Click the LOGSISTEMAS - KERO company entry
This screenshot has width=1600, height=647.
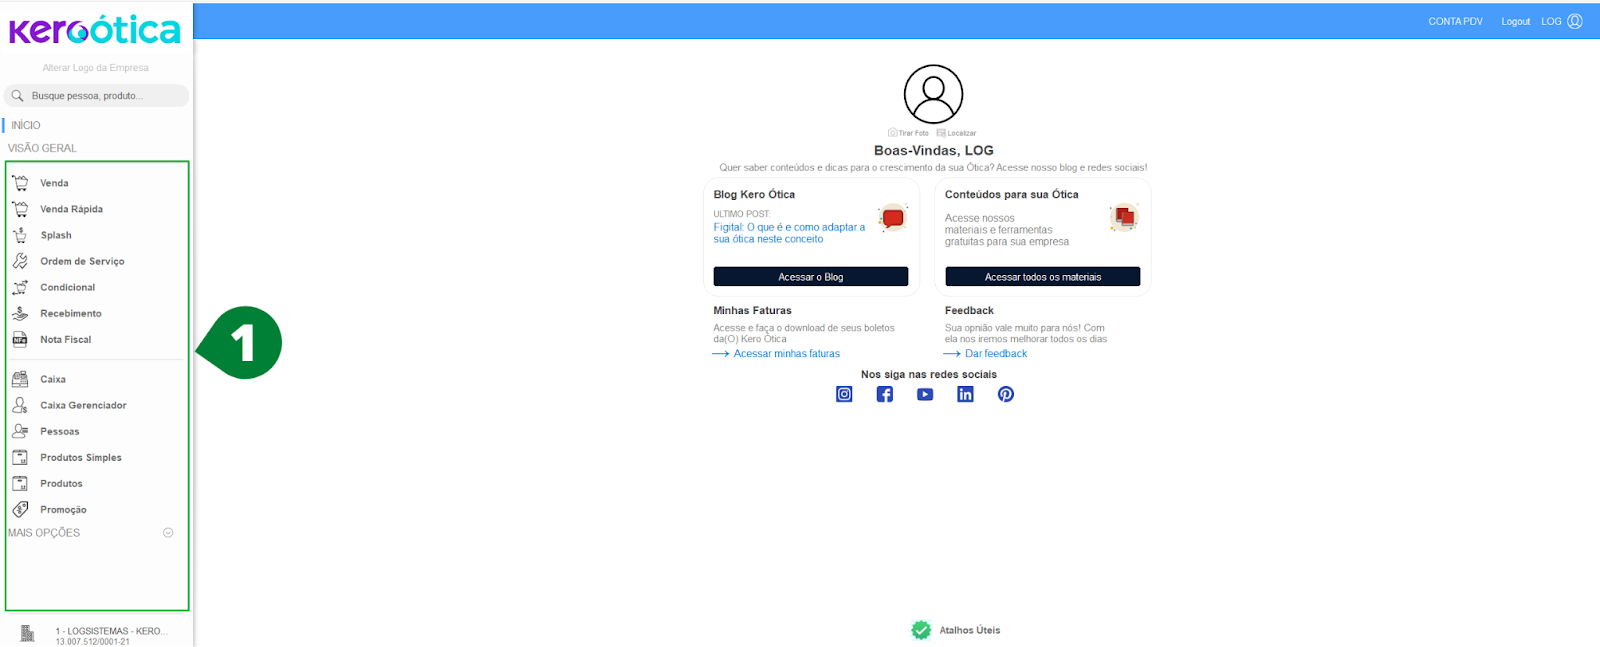point(111,632)
